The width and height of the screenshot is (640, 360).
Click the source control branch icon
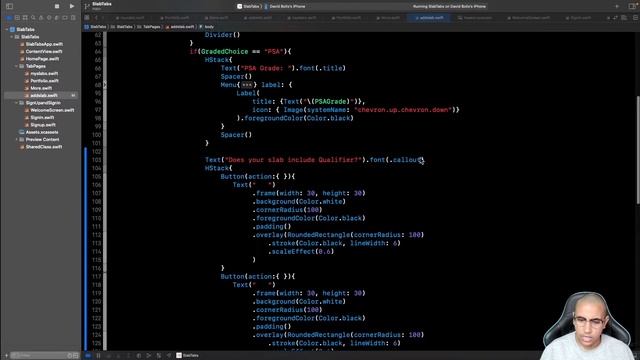click(87, 7)
